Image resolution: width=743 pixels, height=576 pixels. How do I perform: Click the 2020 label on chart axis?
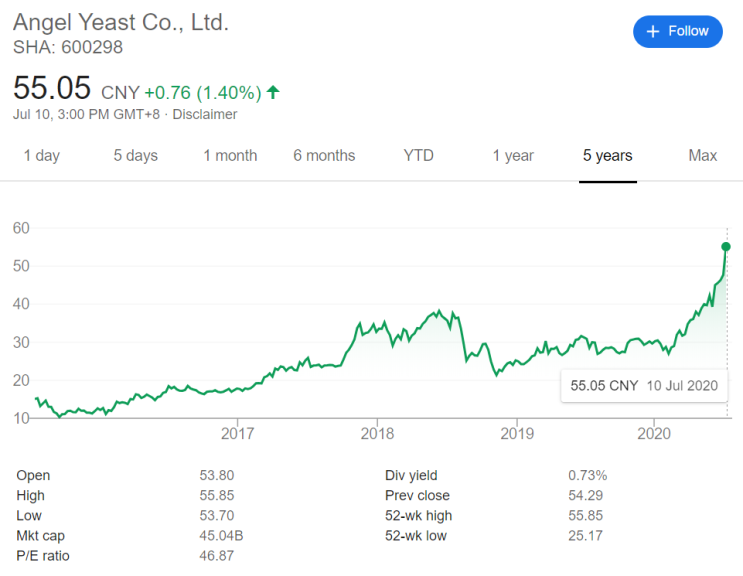(653, 434)
